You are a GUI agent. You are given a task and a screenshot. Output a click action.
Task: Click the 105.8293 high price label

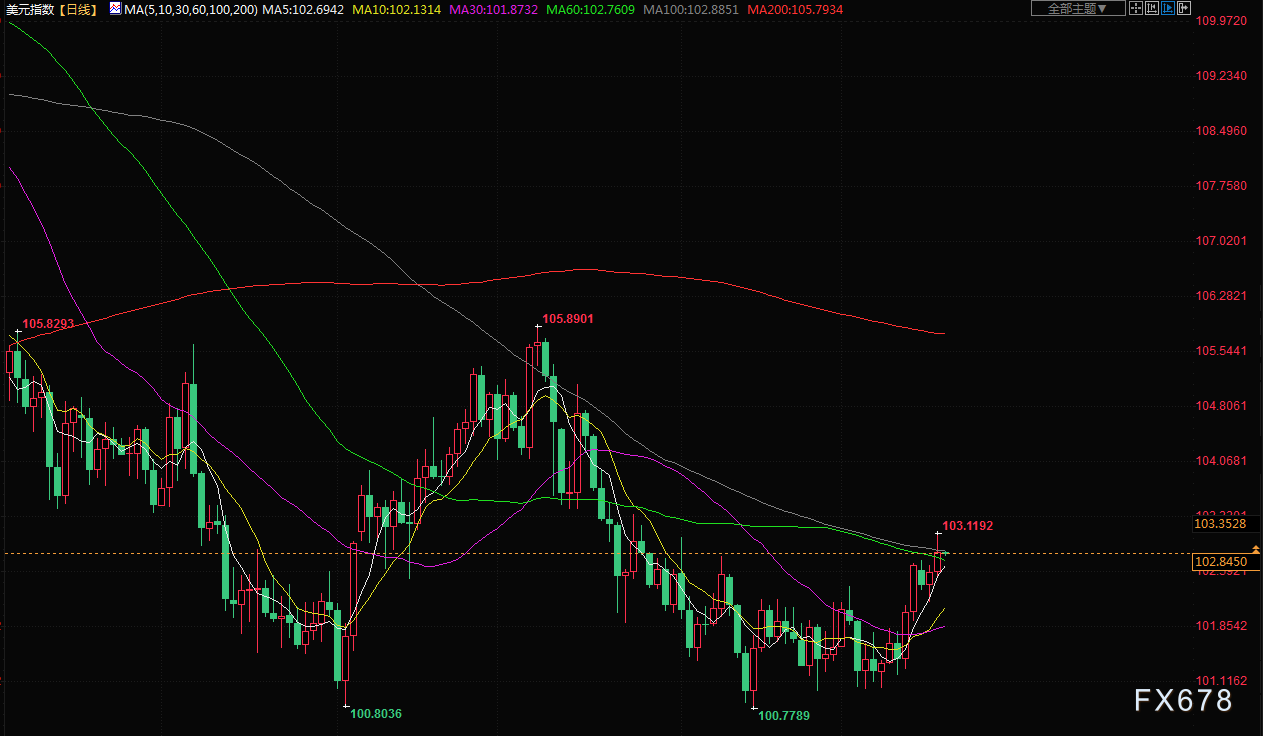(x=48, y=324)
